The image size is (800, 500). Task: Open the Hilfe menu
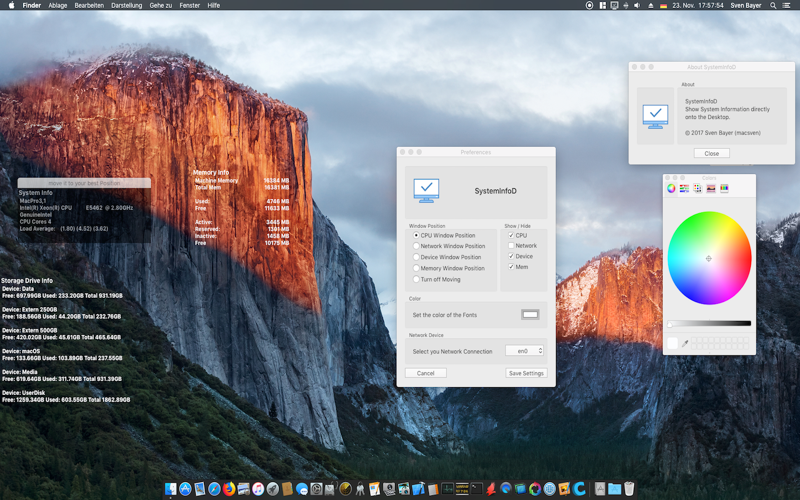tap(214, 5)
